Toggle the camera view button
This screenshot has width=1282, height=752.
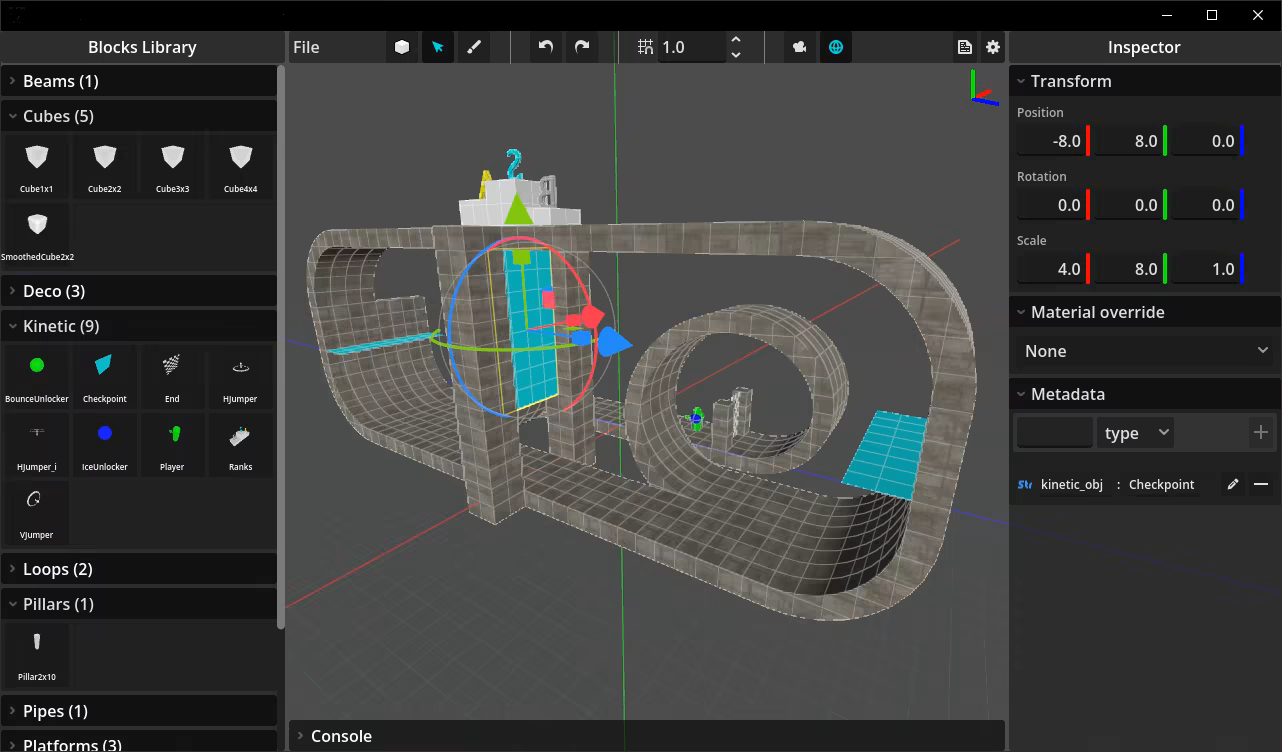799,47
